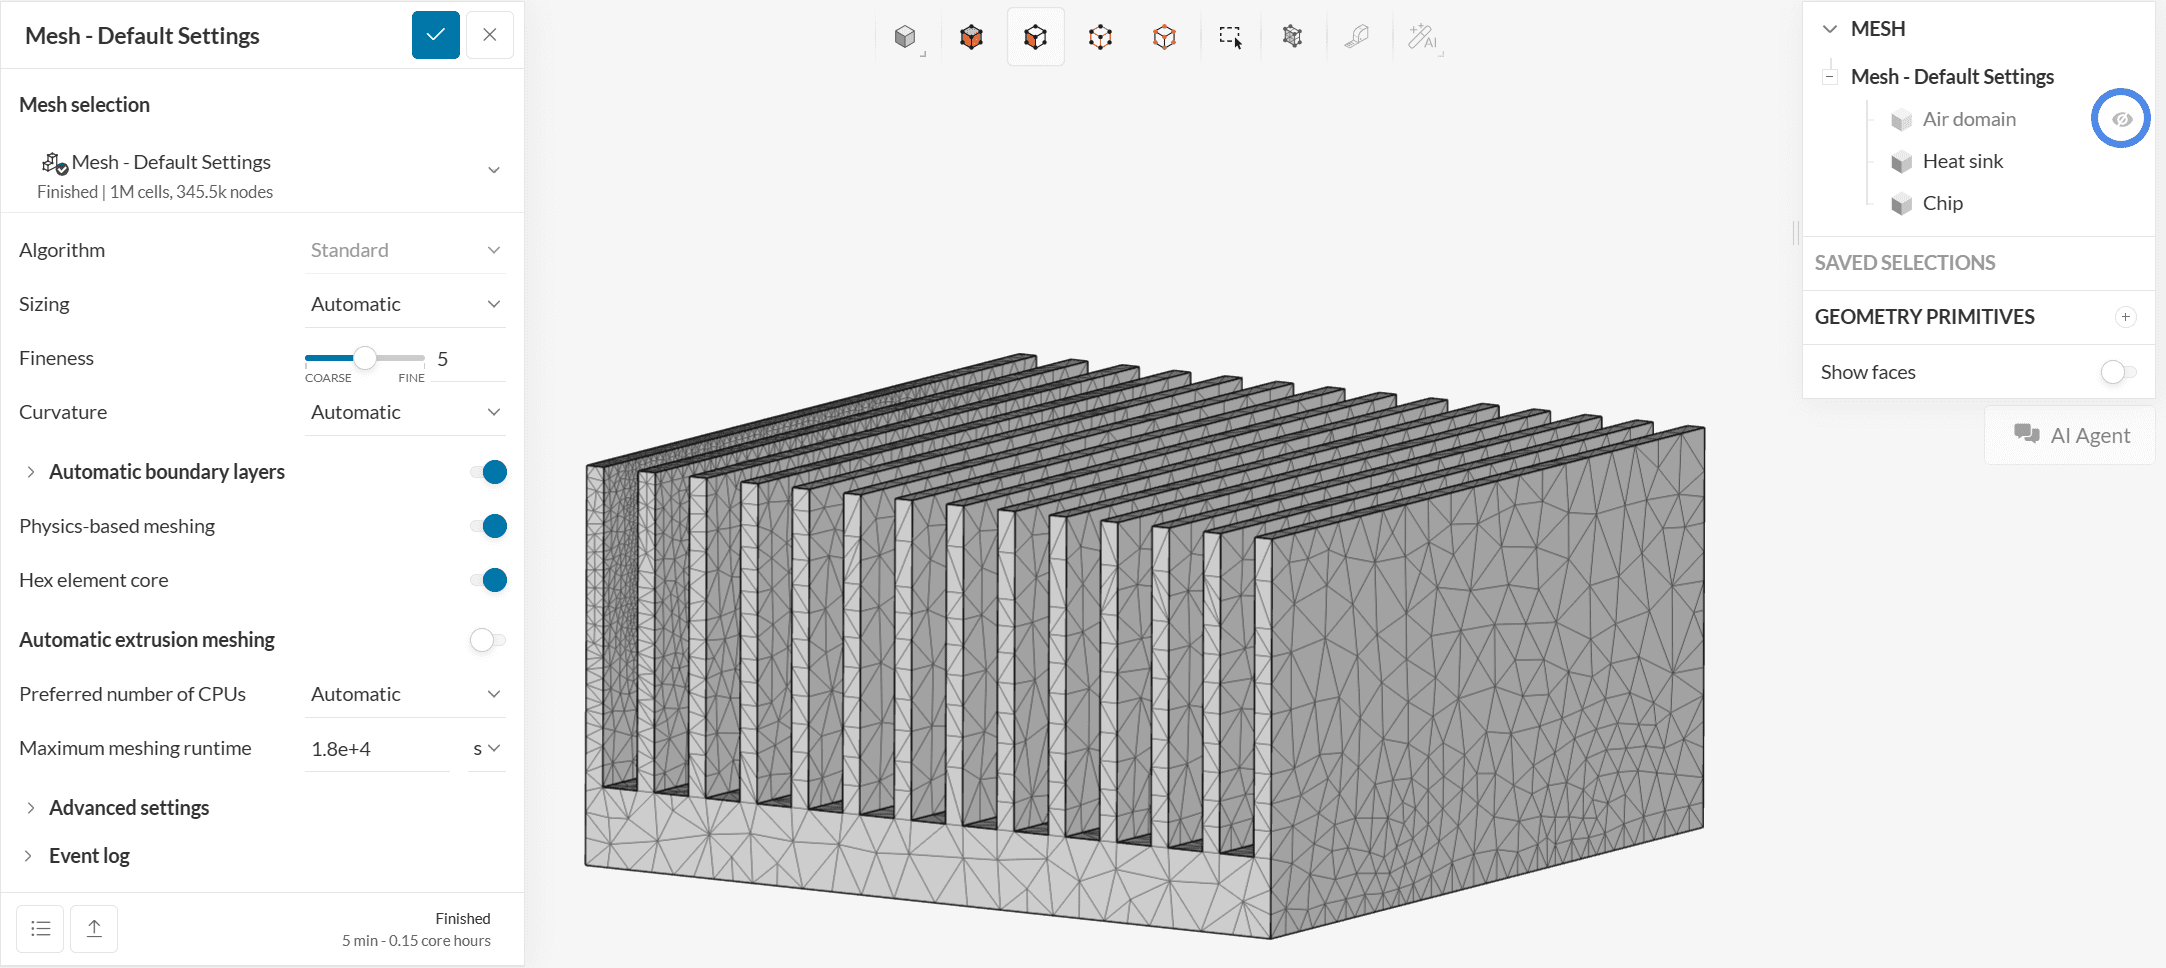Expand the Event log section
The height and width of the screenshot is (968, 2166).
pos(89,856)
